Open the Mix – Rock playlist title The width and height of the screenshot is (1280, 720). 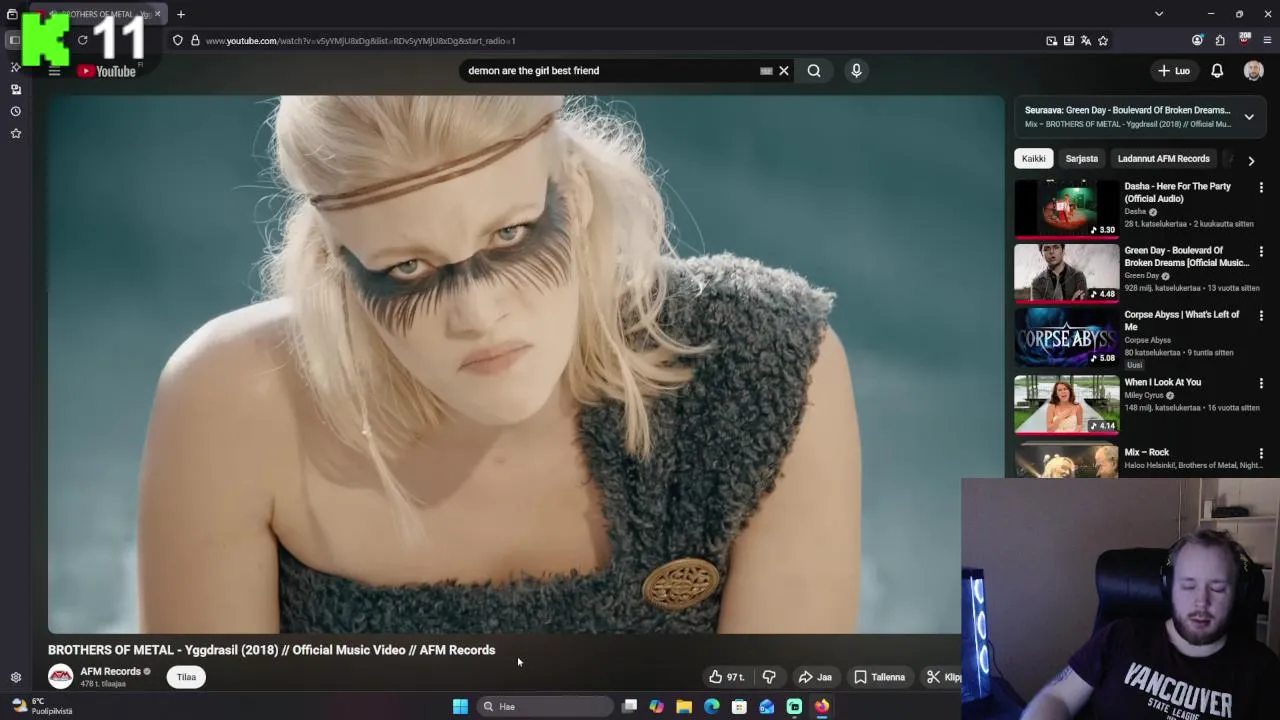(1146, 452)
